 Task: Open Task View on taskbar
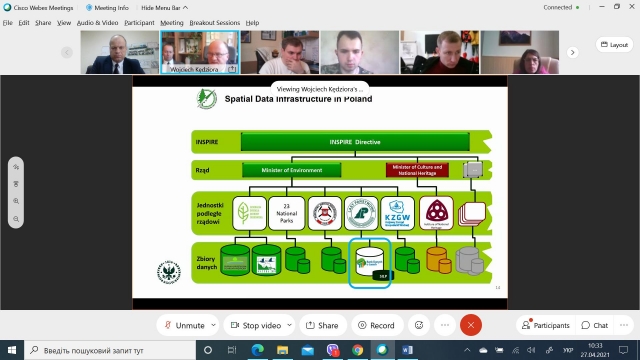click(232, 350)
